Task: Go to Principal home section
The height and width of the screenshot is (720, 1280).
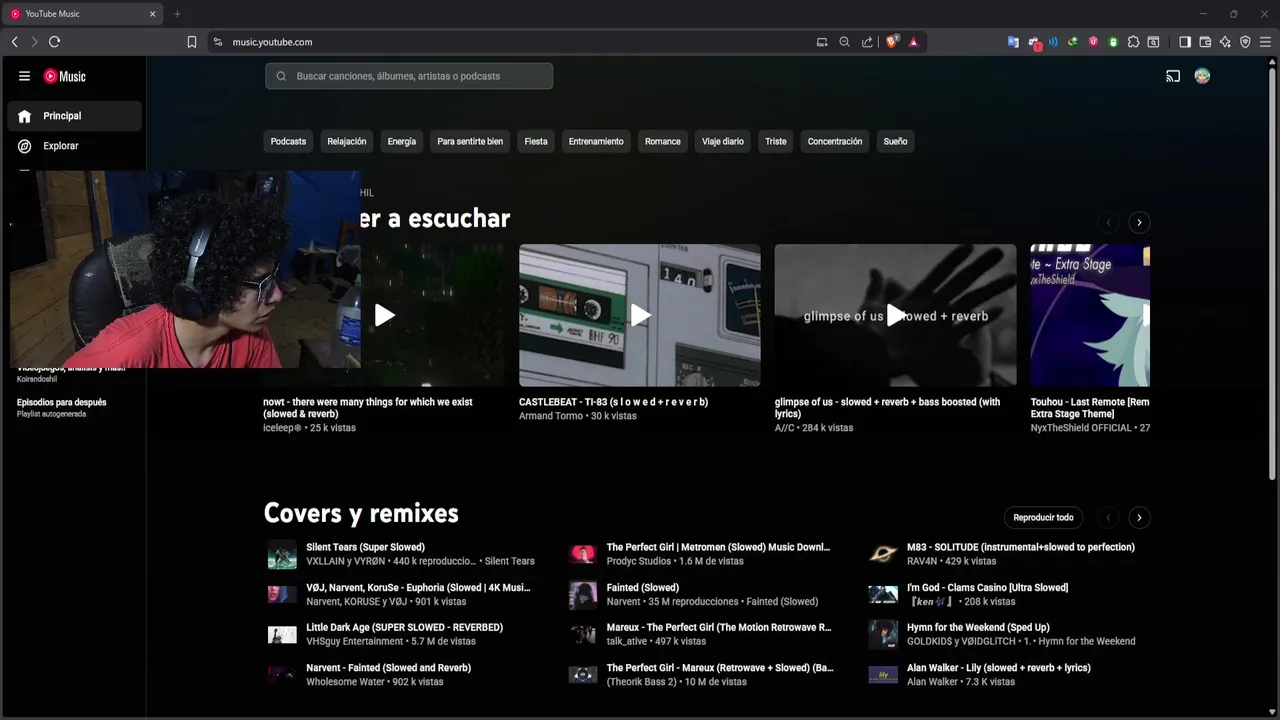Action: (74, 116)
